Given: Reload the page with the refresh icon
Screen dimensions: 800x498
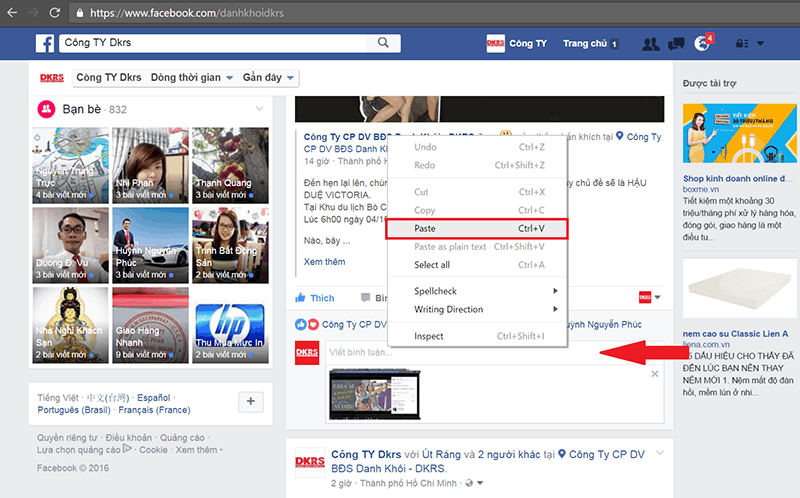Looking at the screenshot, I should [x=54, y=13].
